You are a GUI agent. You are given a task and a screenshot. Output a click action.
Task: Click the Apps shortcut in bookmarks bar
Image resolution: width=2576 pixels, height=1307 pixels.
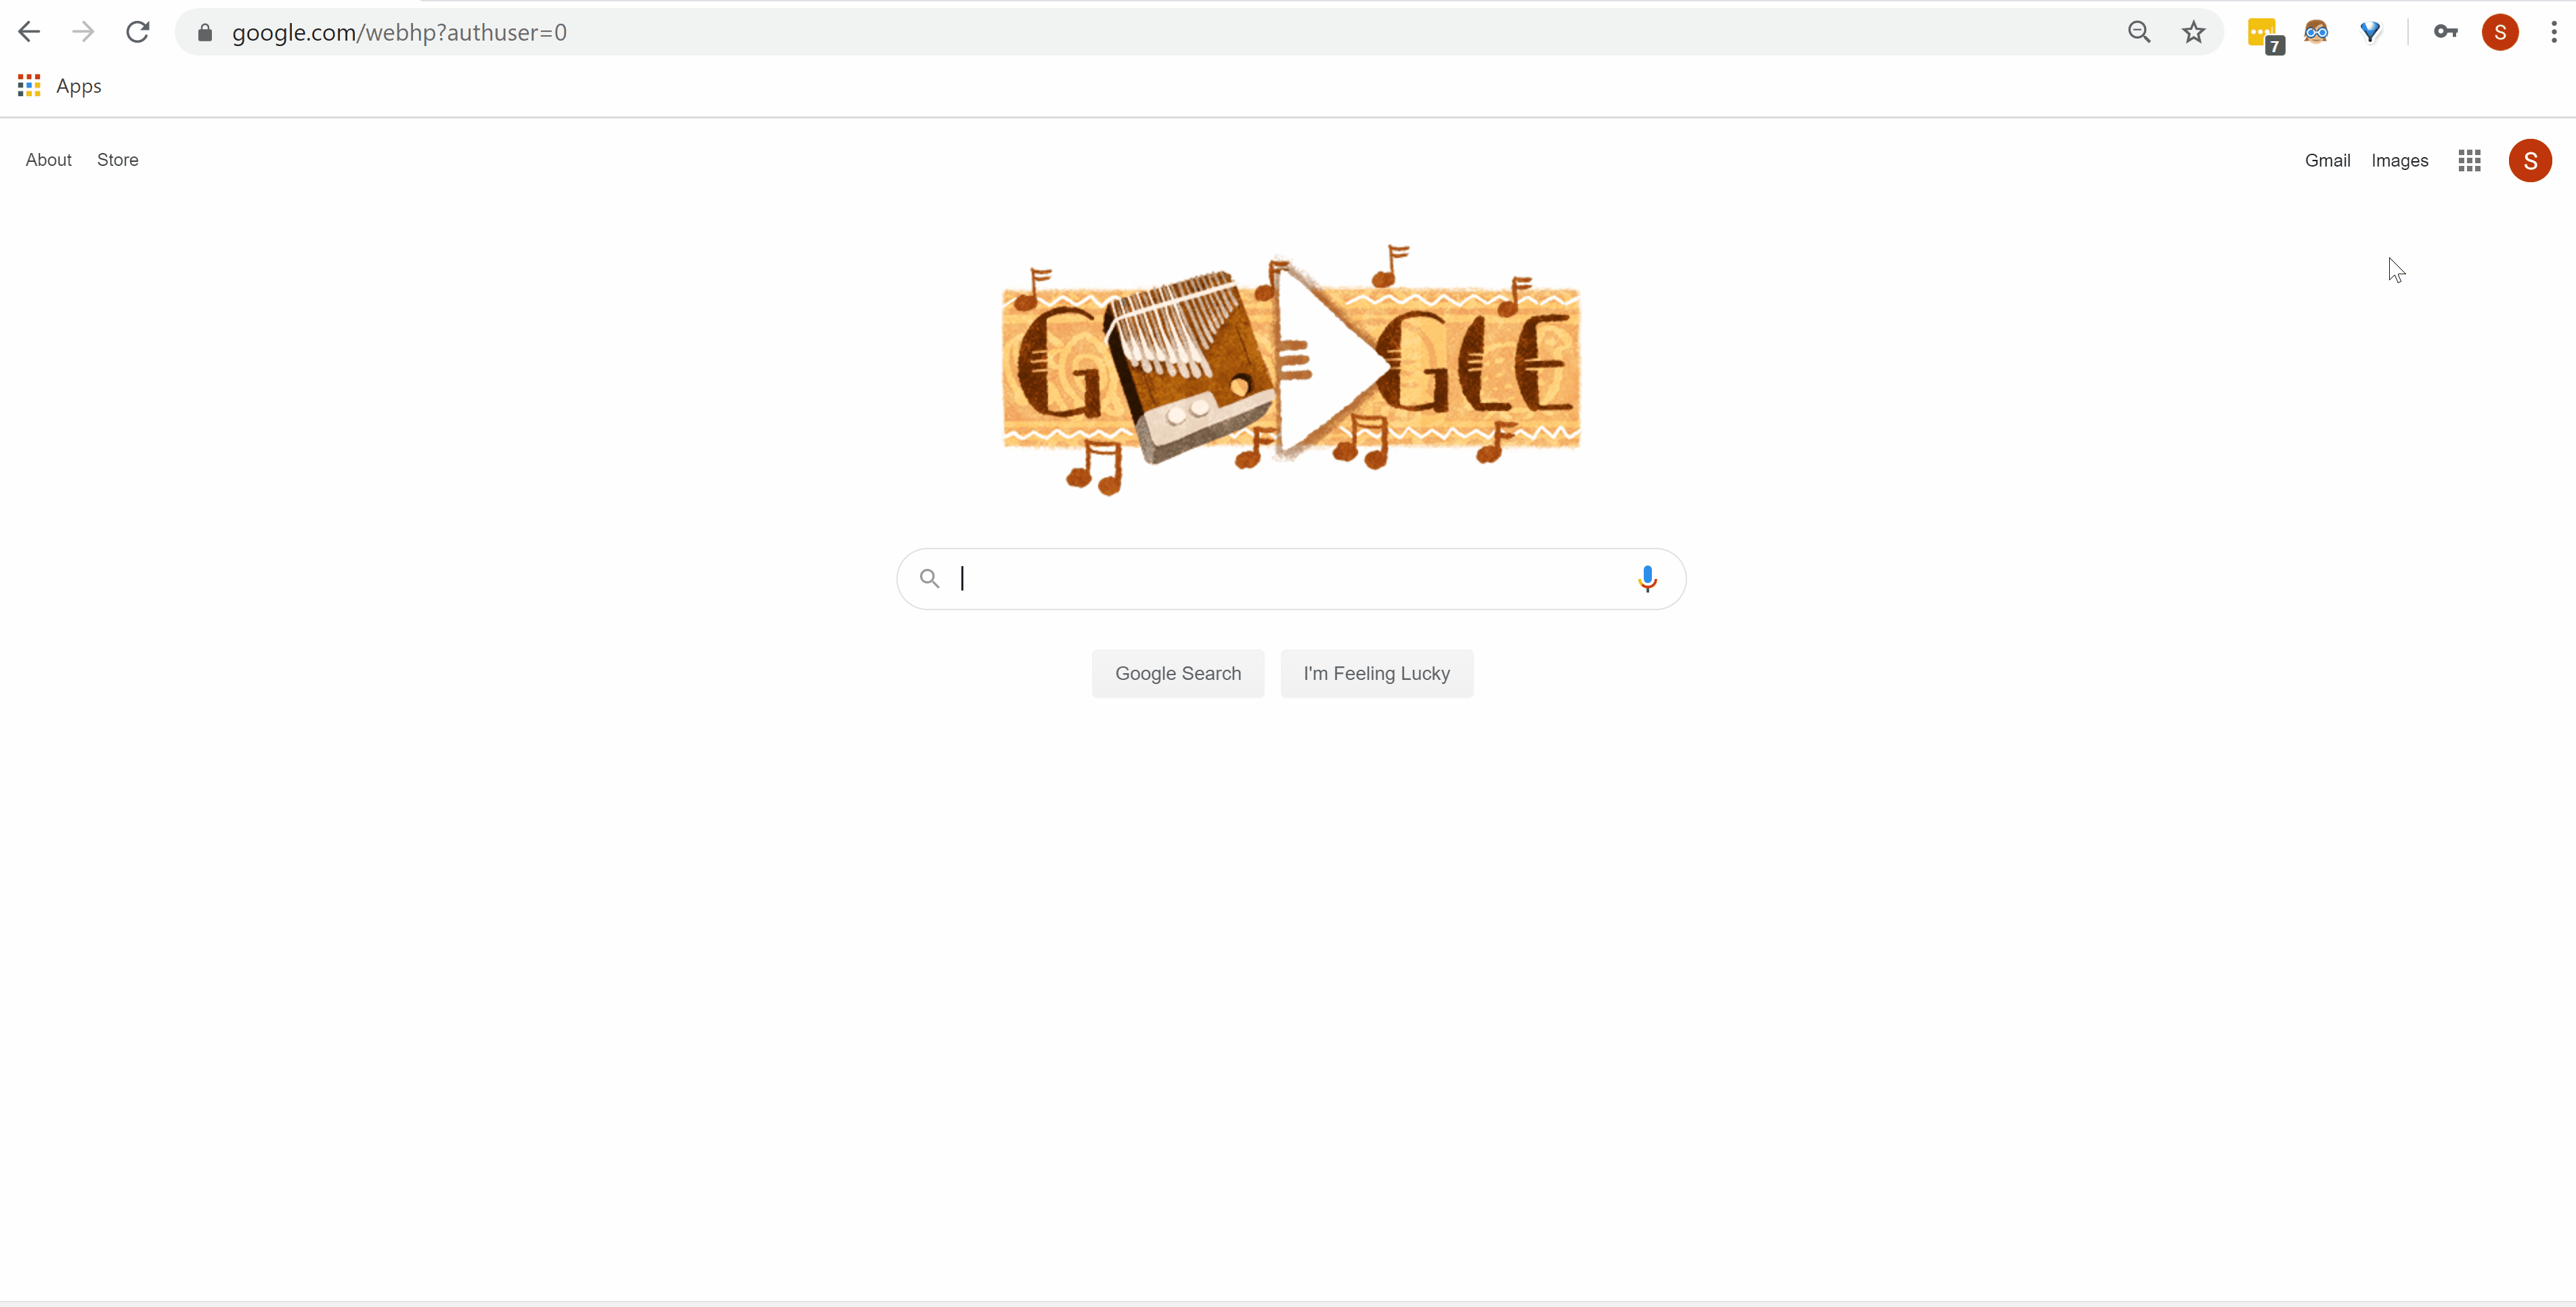[x=57, y=85]
